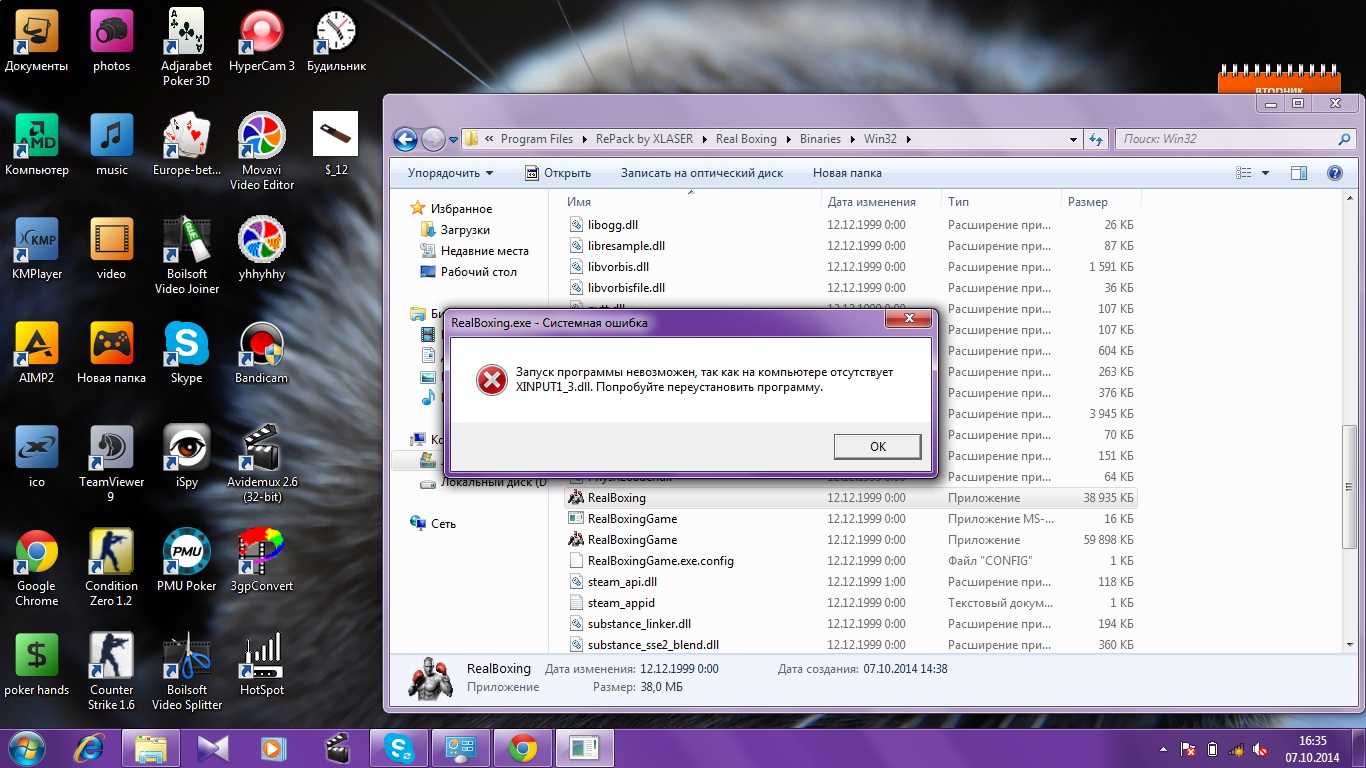Open the HotSpot desktop shortcut
The image size is (1366, 768).
pos(261,664)
